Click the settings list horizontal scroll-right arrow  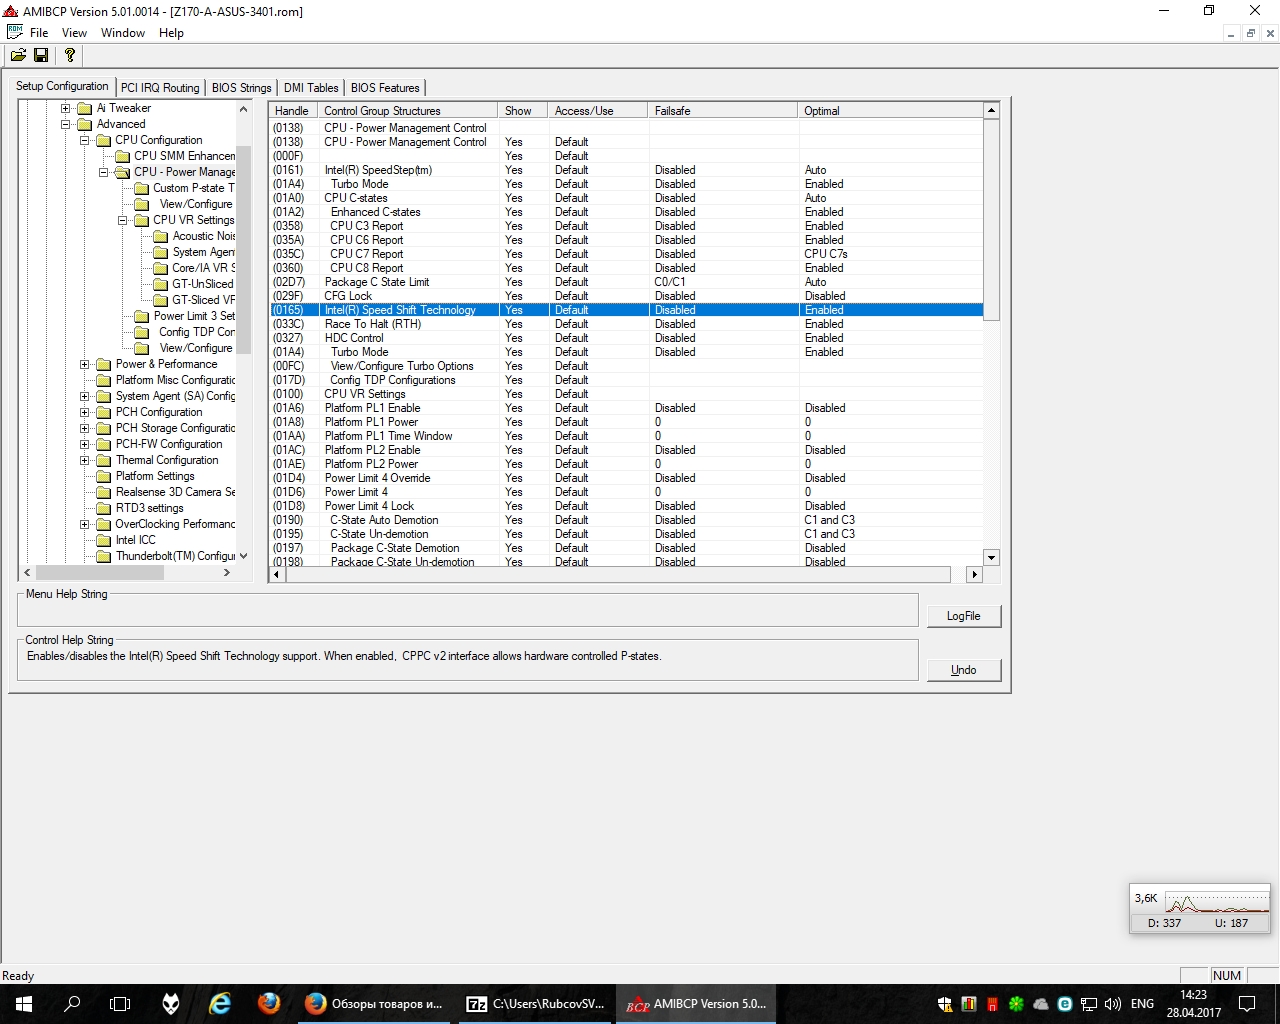coord(975,575)
